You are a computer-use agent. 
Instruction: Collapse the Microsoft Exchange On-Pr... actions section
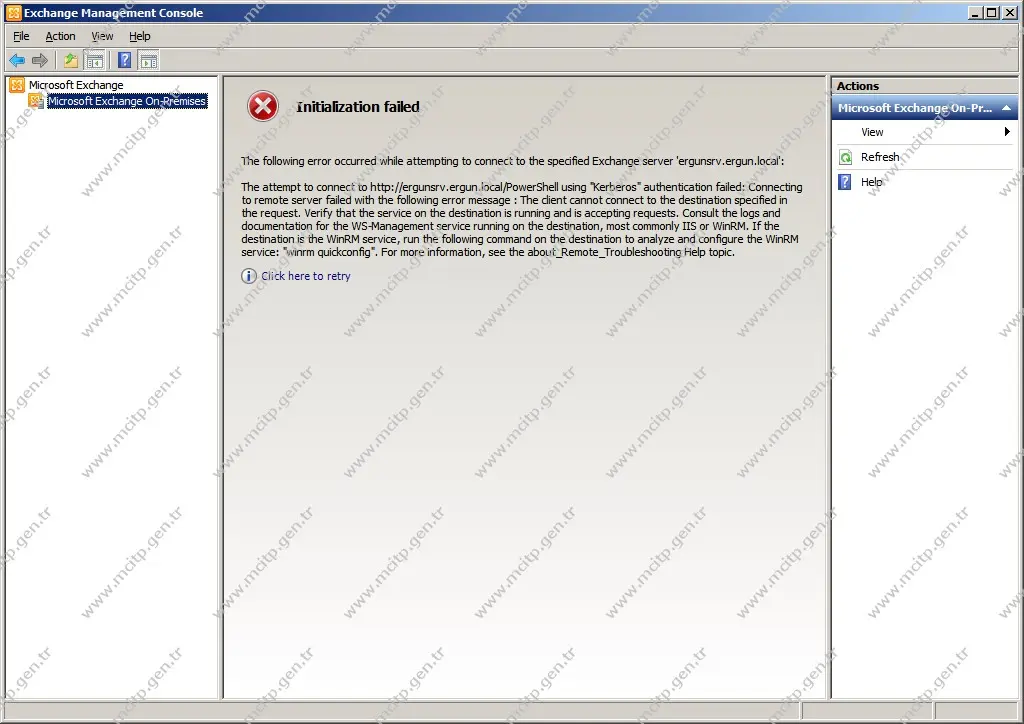pos(1006,108)
